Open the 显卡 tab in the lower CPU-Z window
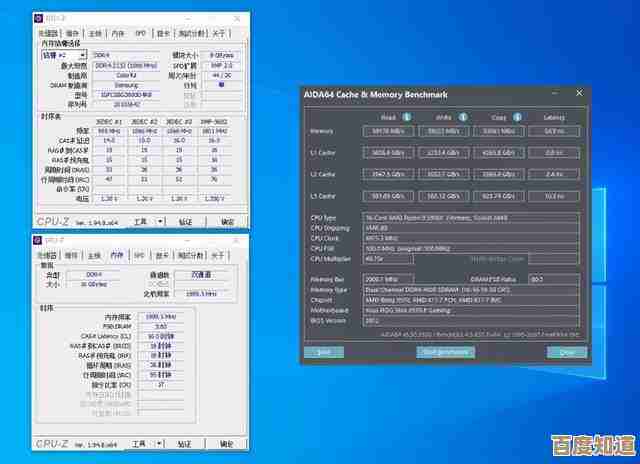Screen dimensions: 640x464 [163, 255]
